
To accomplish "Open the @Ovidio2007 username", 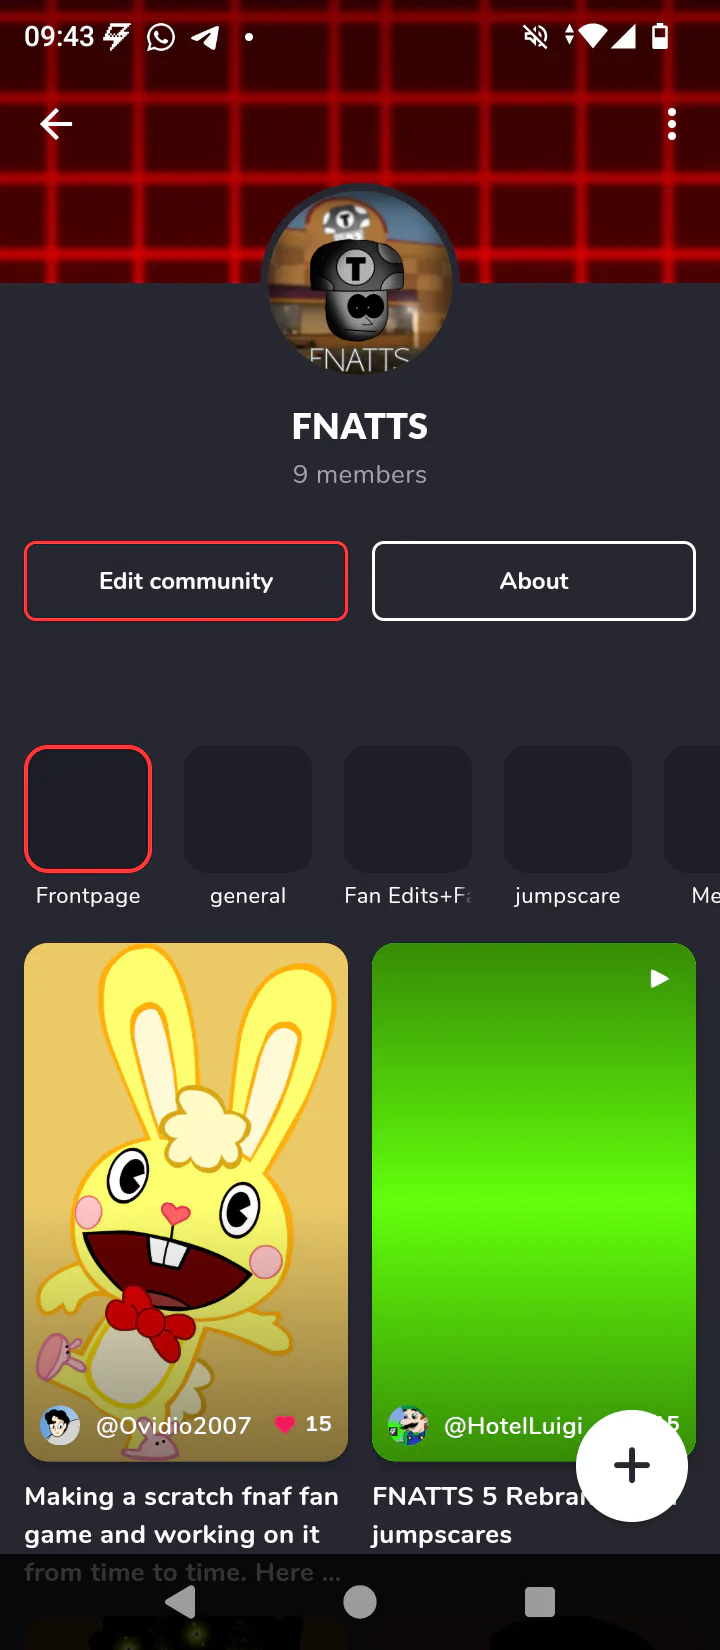I will (173, 1425).
